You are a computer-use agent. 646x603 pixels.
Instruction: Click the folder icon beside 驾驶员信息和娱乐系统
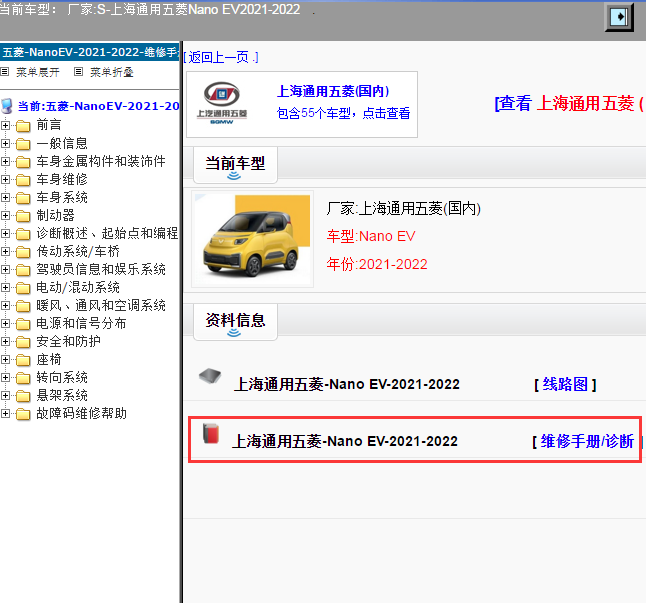23,270
